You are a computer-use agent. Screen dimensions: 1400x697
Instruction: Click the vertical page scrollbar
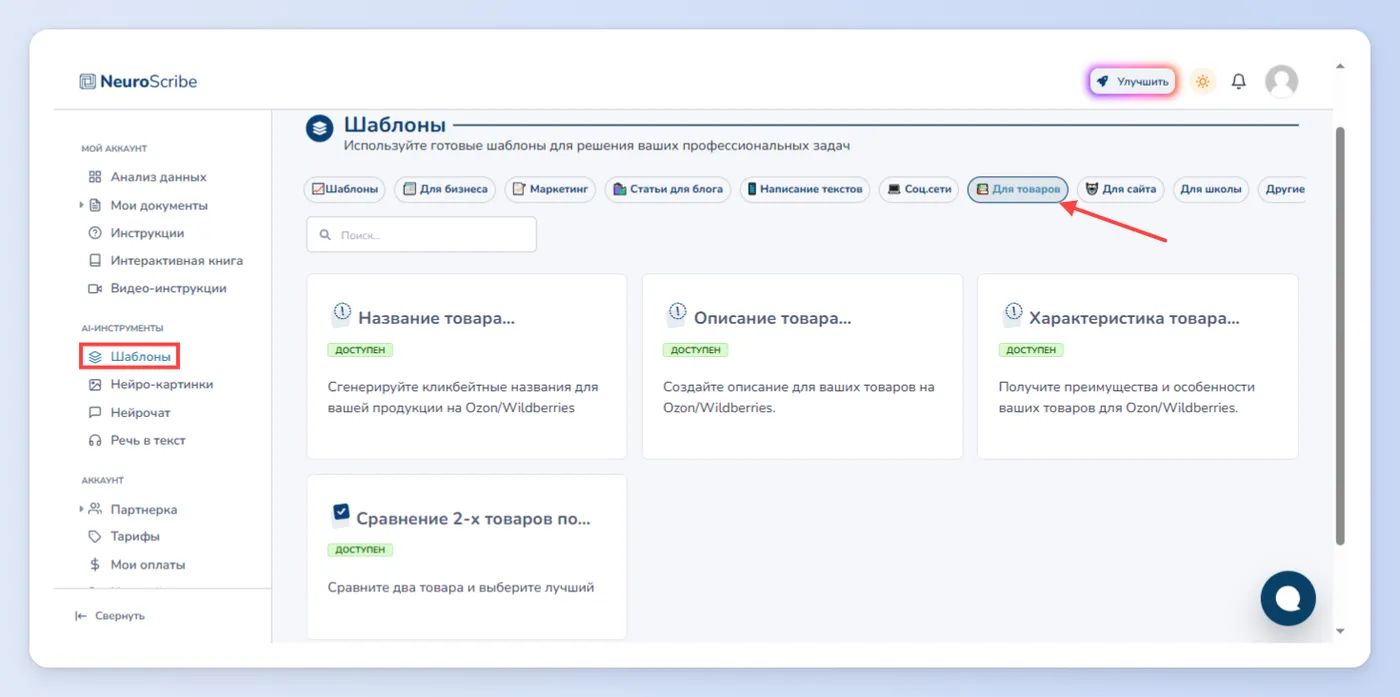pos(1340,335)
